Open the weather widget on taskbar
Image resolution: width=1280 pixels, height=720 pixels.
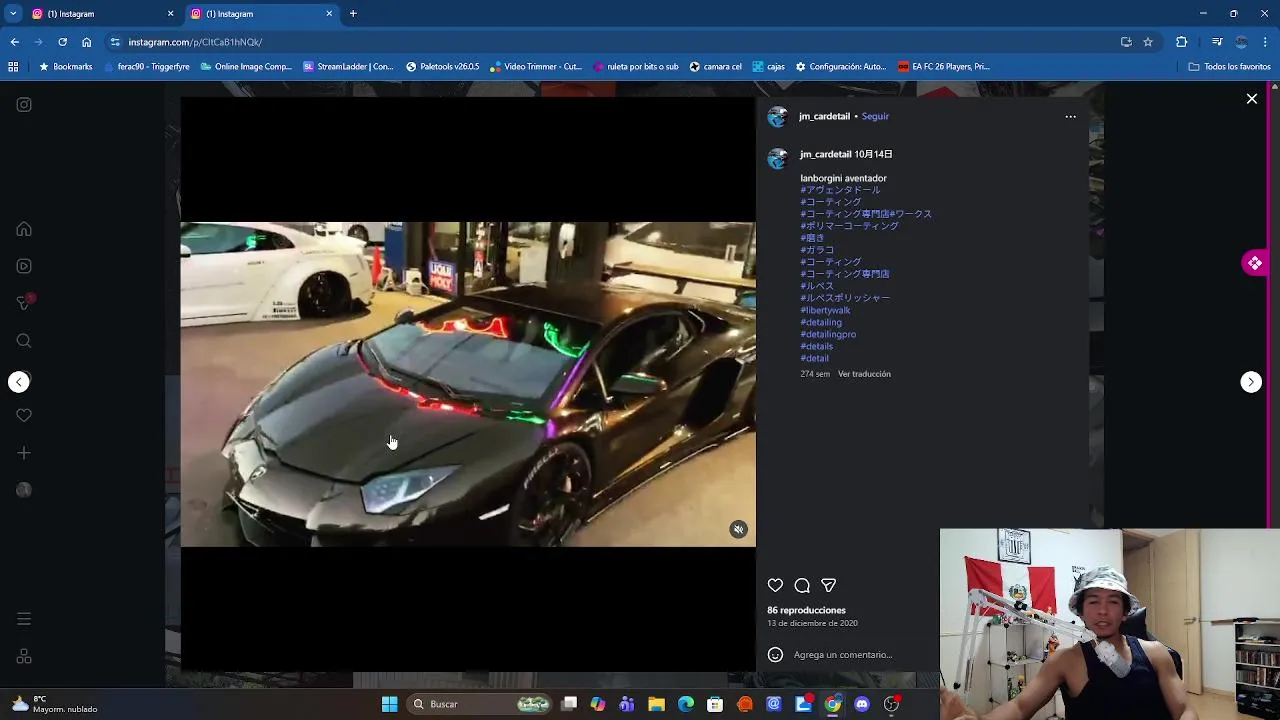[55, 704]
